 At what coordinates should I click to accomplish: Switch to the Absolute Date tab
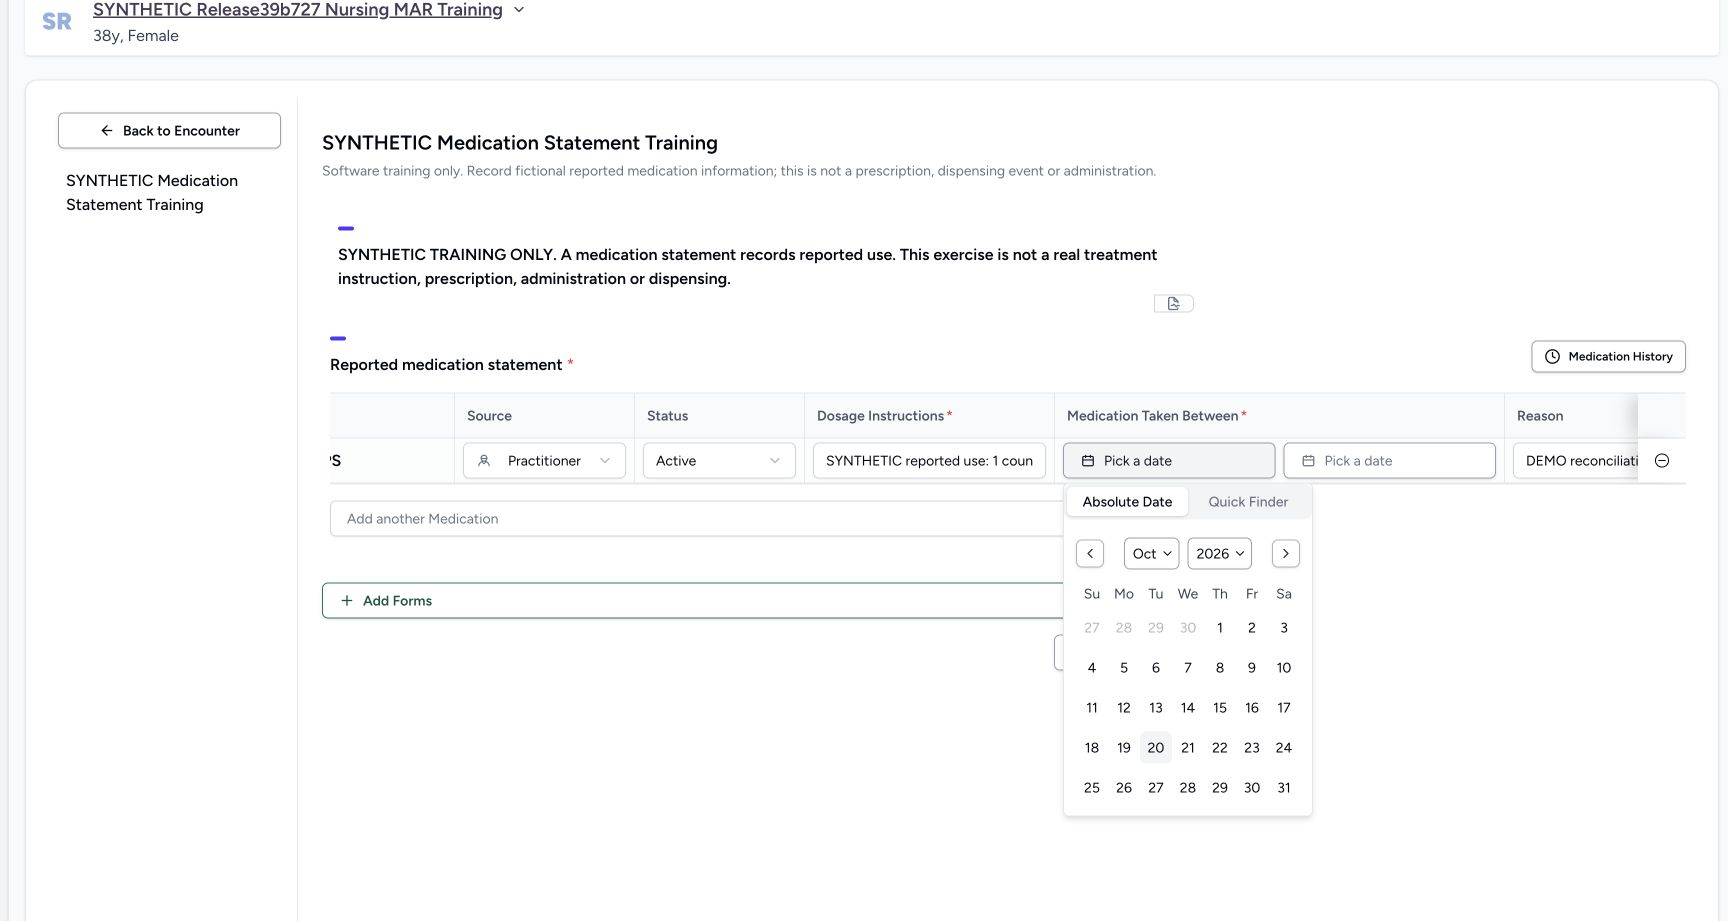pyautogui.click(x=1127, y=502)
